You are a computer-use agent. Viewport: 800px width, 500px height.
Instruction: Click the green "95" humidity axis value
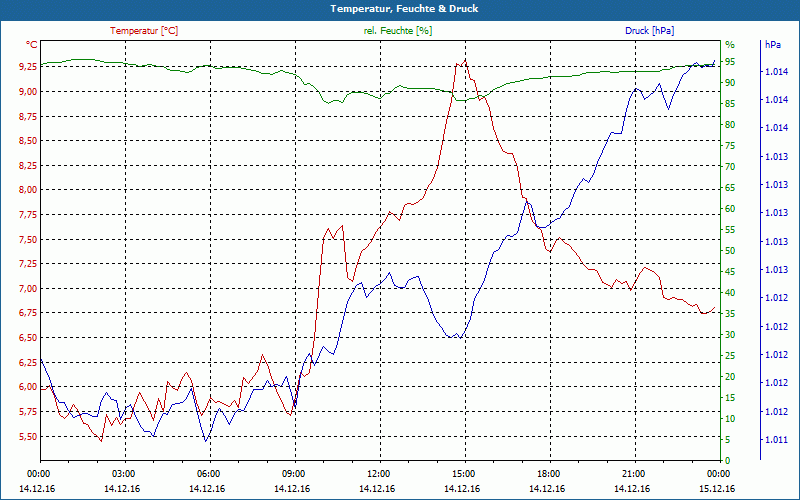[x=730, y=62]
